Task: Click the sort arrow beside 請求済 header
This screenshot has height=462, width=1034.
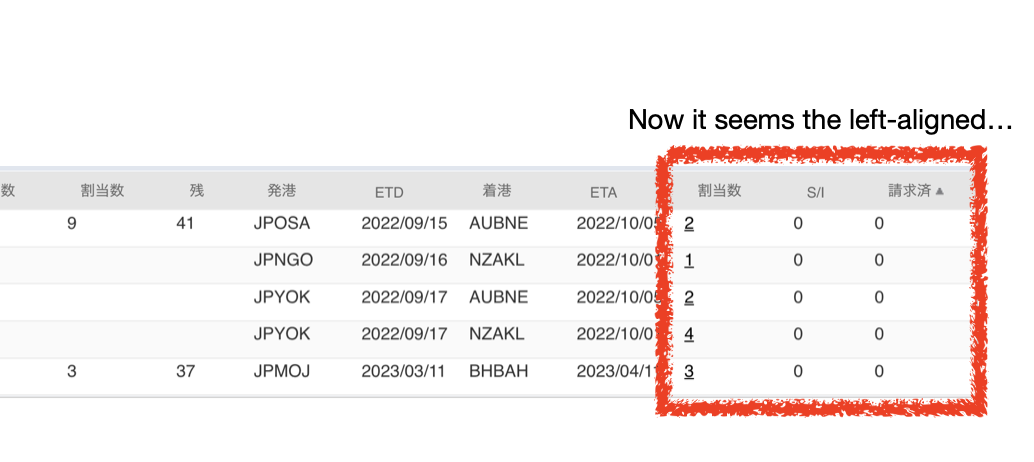Action: 940,191
